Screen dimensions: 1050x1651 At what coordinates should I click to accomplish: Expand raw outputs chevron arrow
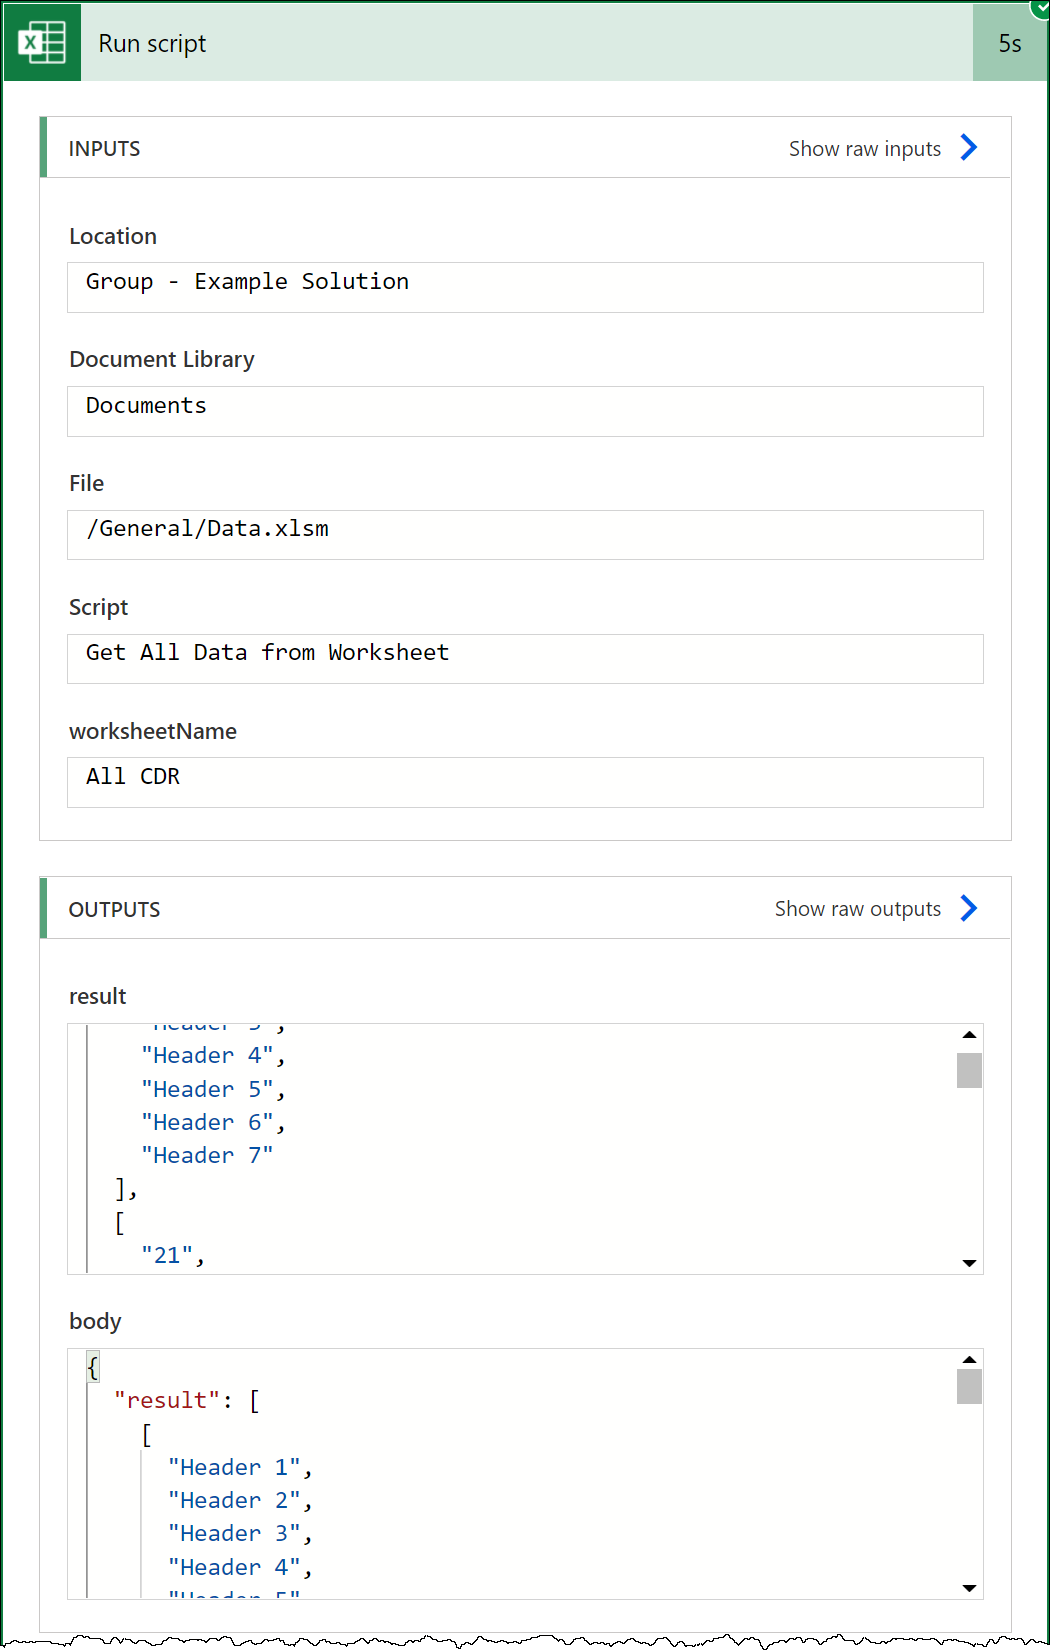point(968,908)
